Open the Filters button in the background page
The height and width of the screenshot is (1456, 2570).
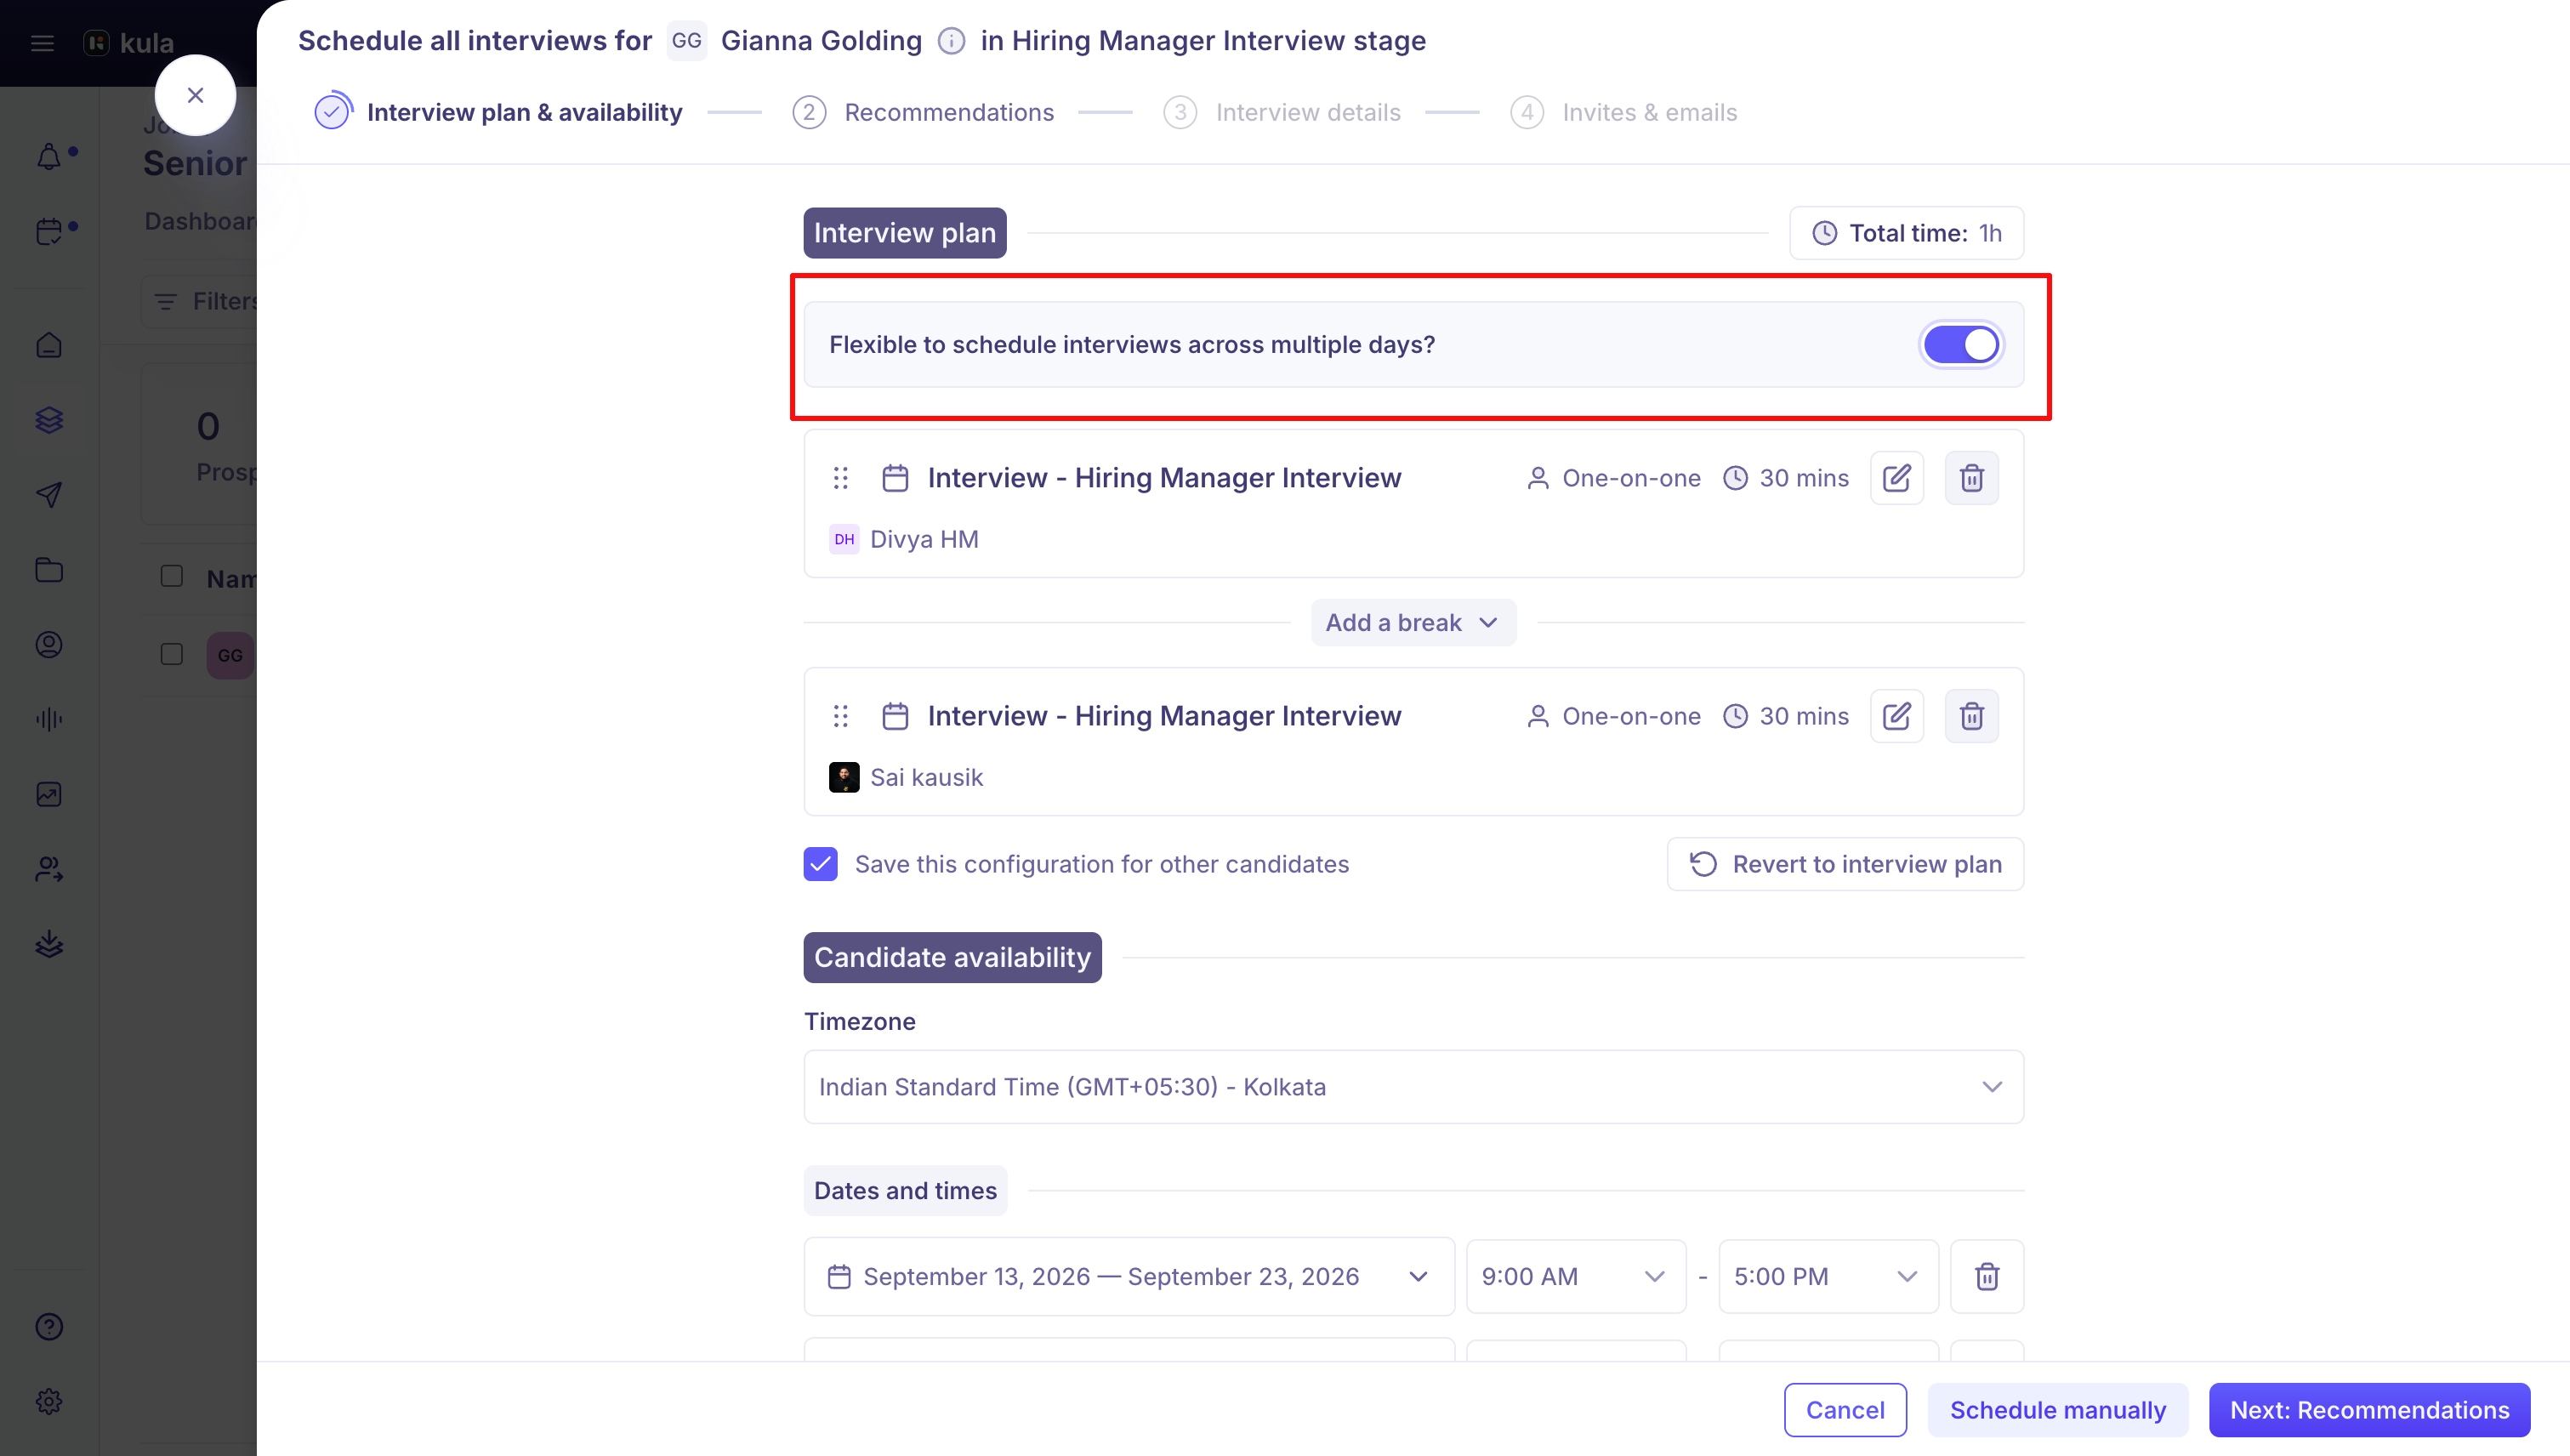(x=200, y=301)
